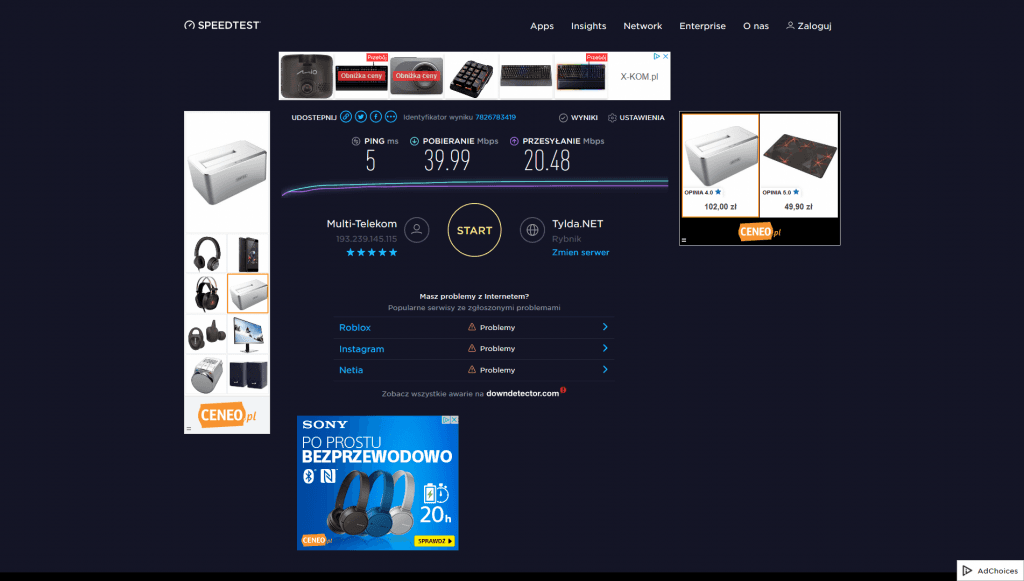The width and height of the screenshot is (1024, 581).
Task: Expand Netia row chevron
Action: [605, 369]
